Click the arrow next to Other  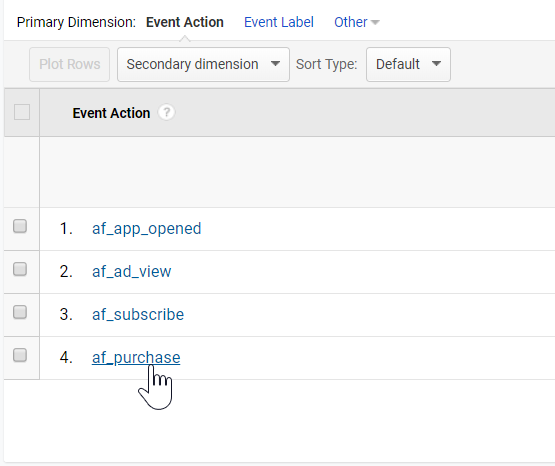(x=375, y=23)
